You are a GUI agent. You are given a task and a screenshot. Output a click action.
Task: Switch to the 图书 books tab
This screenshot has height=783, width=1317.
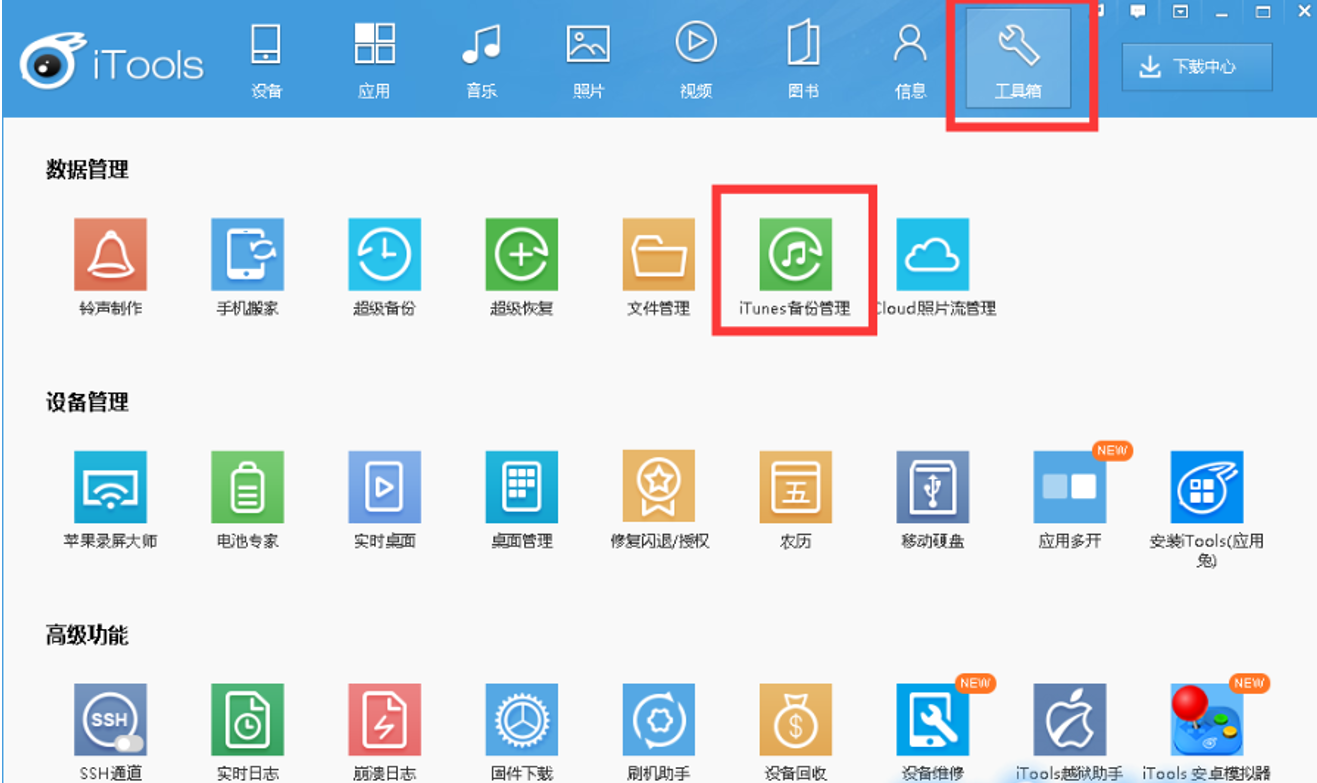(803, 60)
